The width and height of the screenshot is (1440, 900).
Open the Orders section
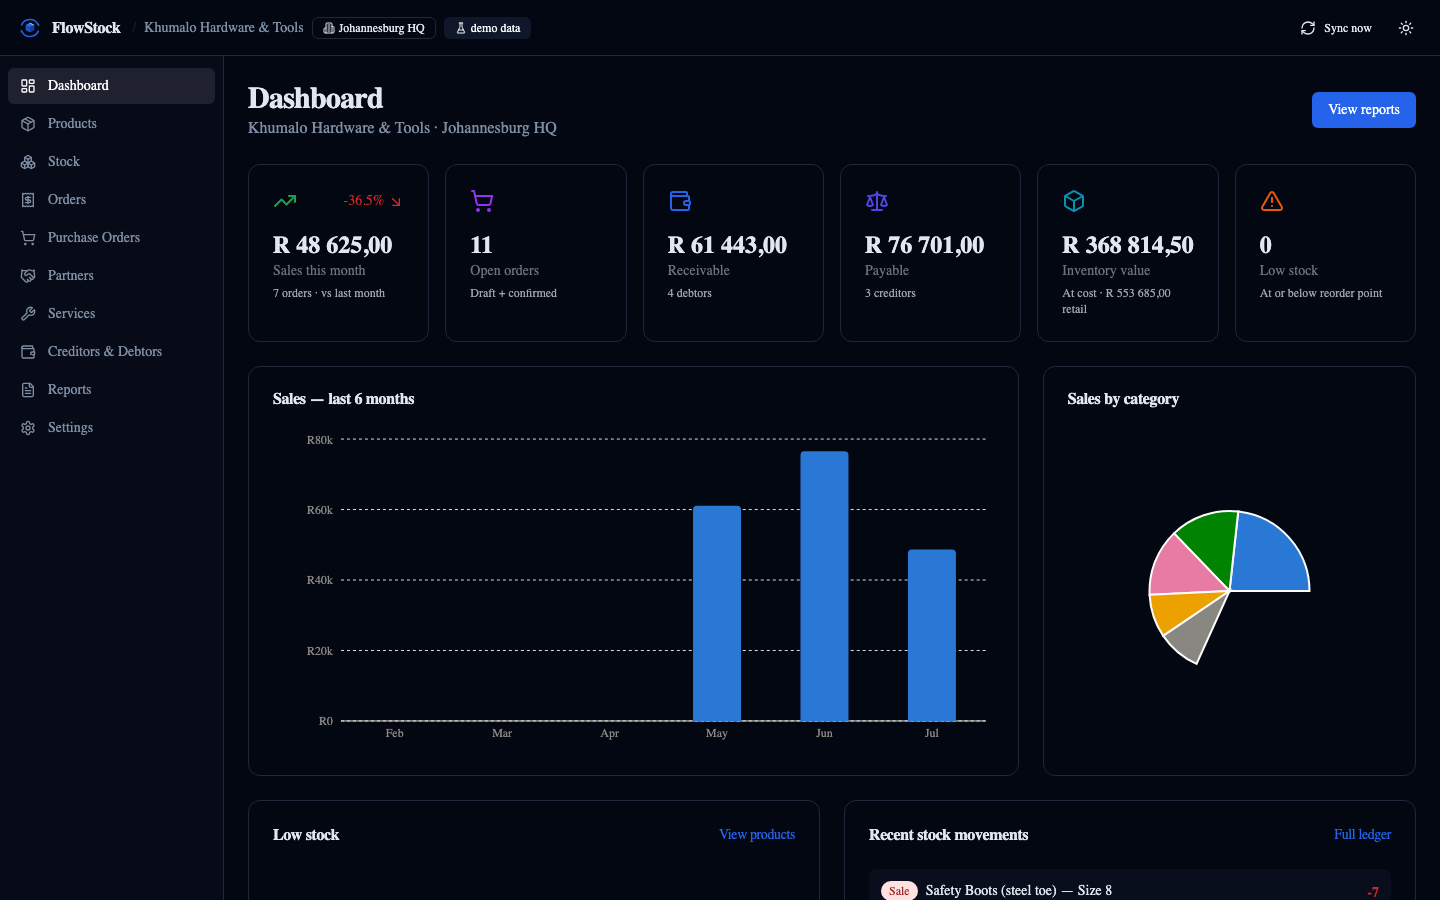click(x=111, y=200)
